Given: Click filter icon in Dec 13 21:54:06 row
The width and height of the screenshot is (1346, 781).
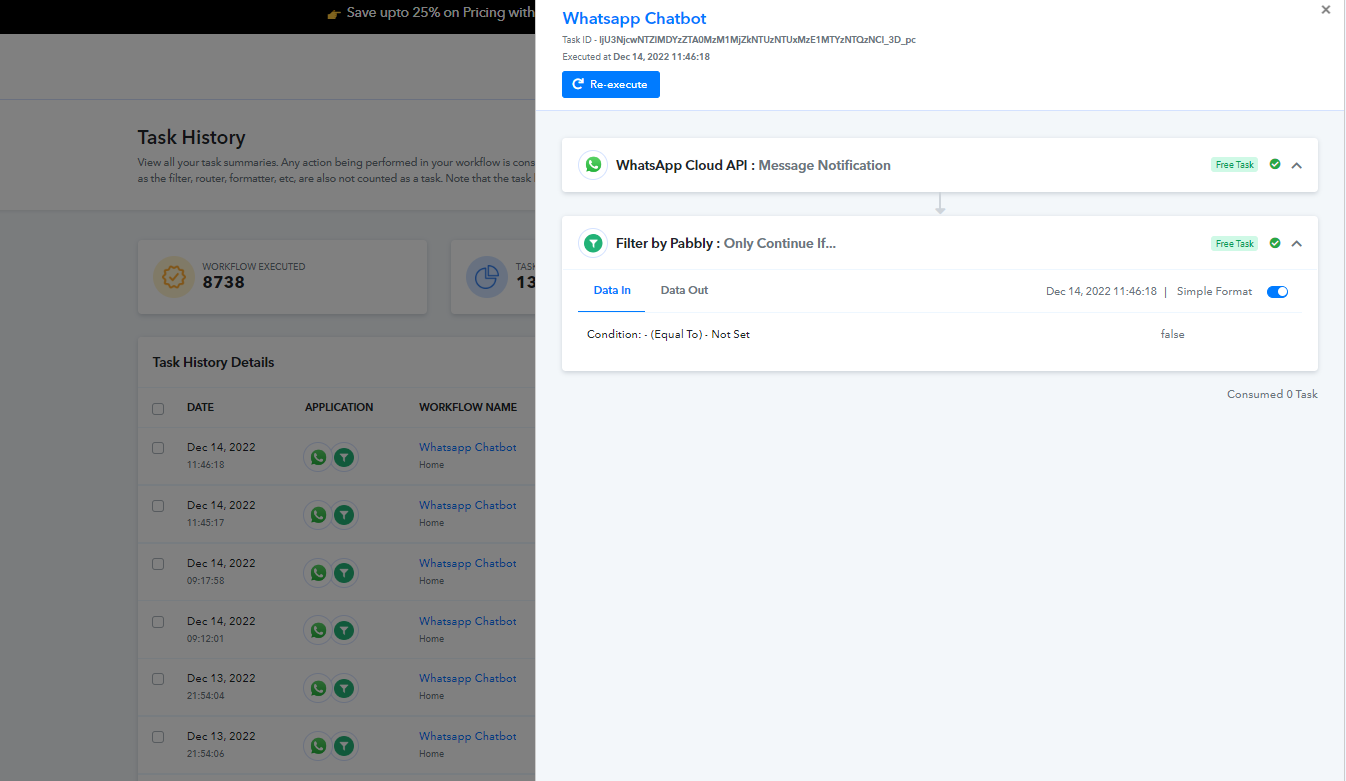Looking at the screenshot, I should click(x=344, y=746).
